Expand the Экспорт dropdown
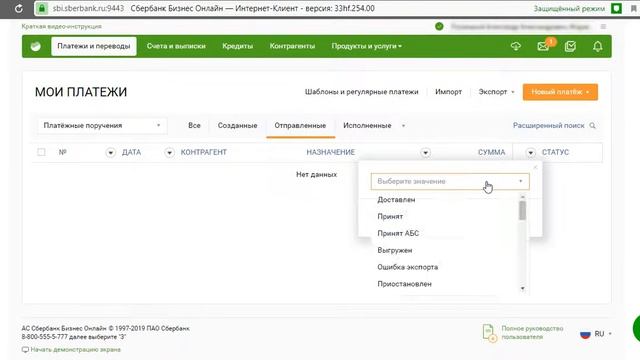Screen dimensions: 640x360 pos(496,92)
